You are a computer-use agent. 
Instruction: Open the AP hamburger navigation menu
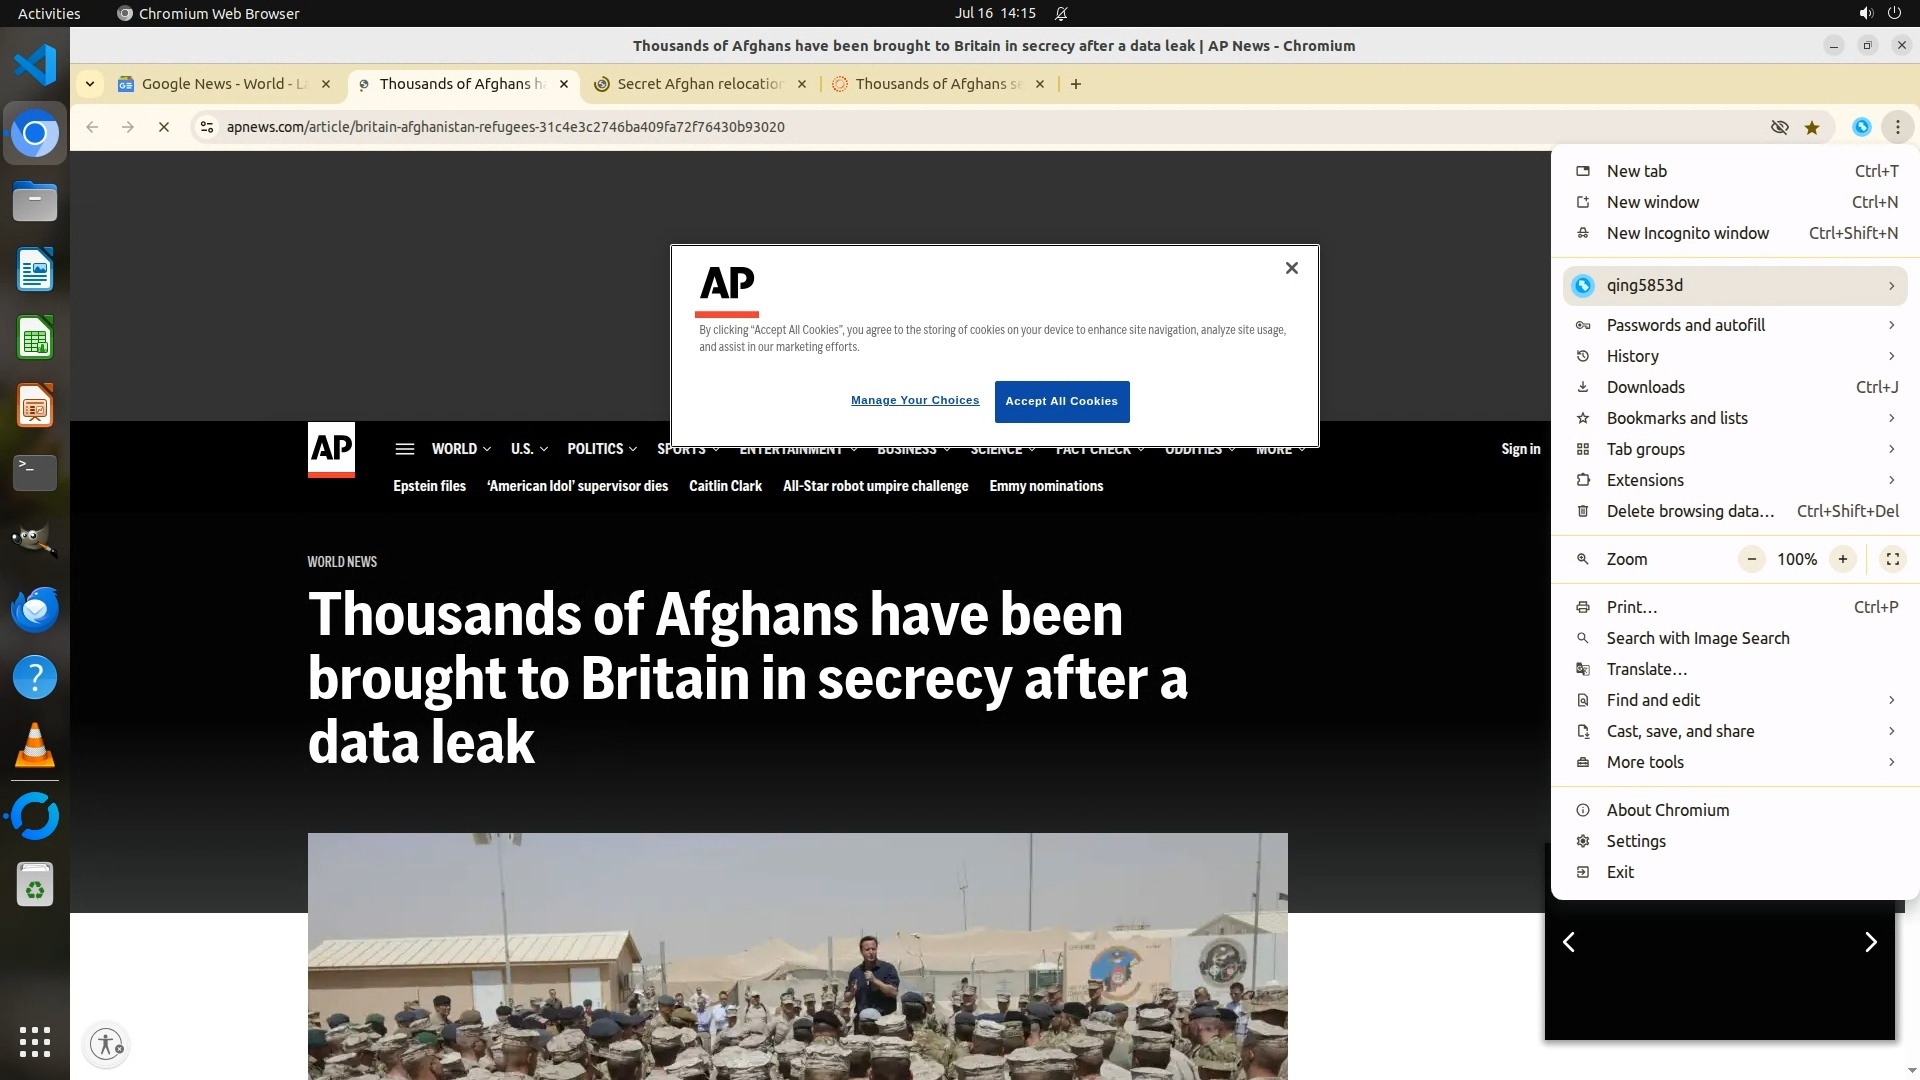pos(405,449)
